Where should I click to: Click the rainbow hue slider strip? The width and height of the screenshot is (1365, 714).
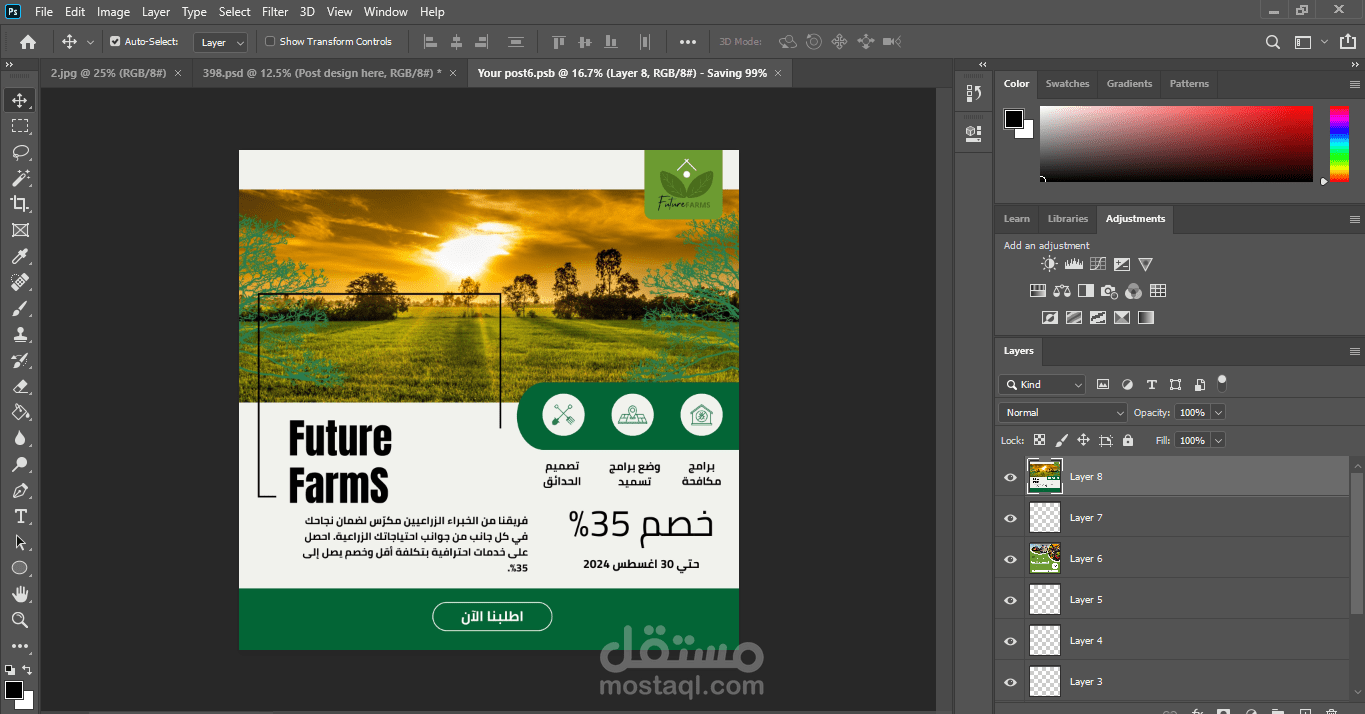click(x=1338, y=144)
